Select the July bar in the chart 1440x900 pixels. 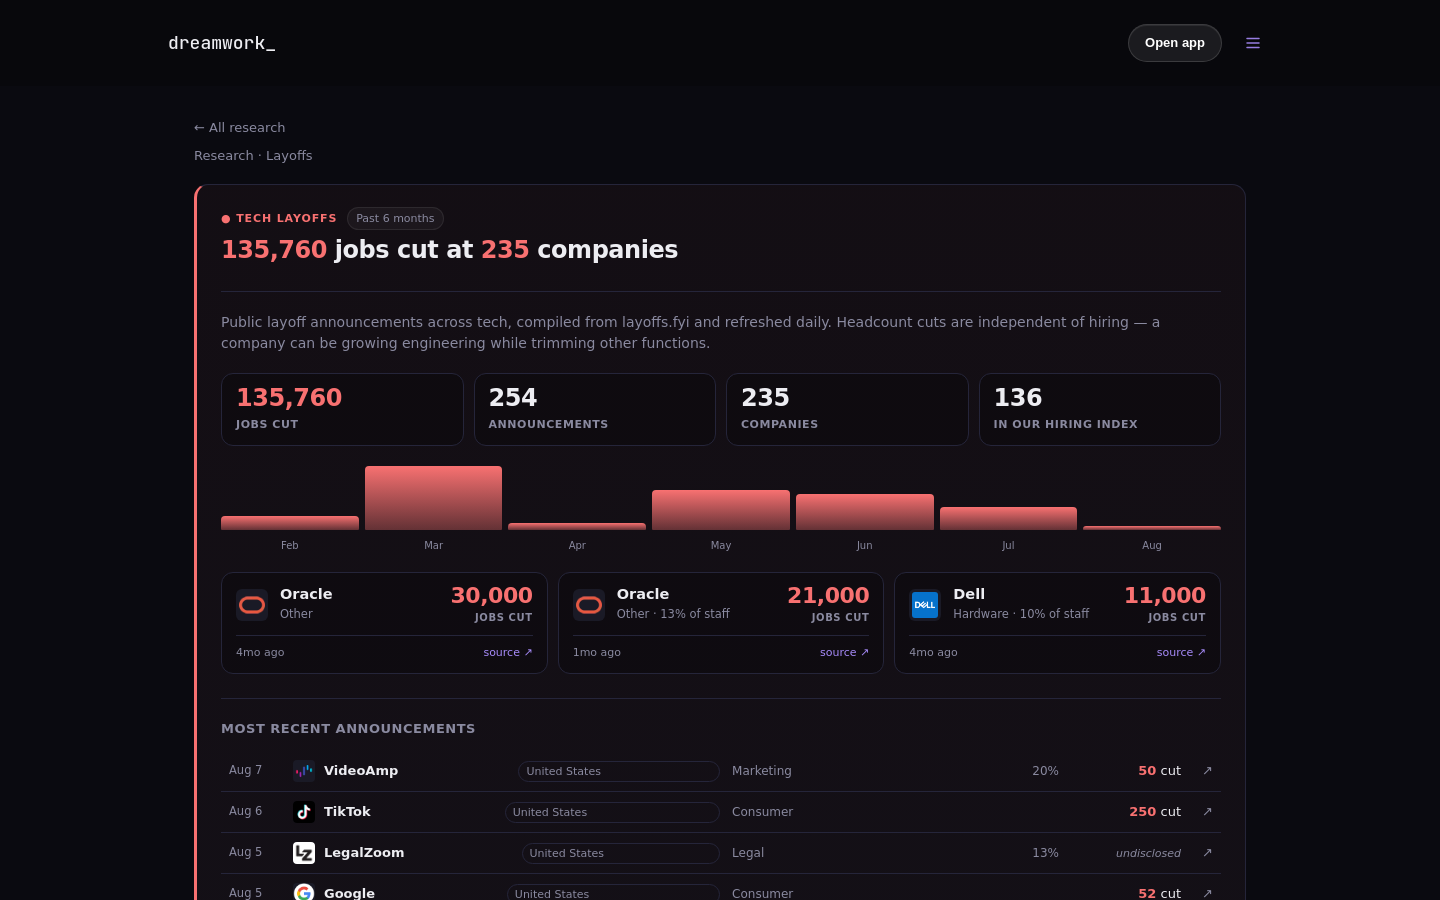(1008, 519)
